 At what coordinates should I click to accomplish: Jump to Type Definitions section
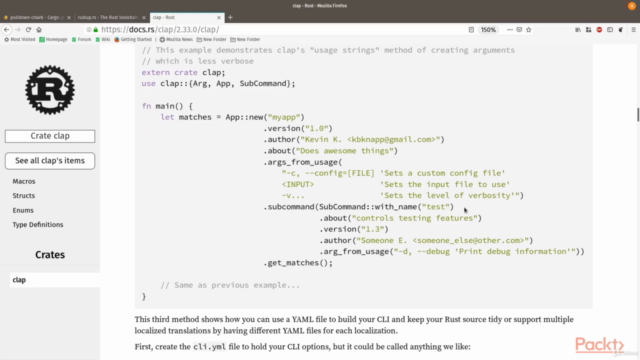(x=38, y=224)
